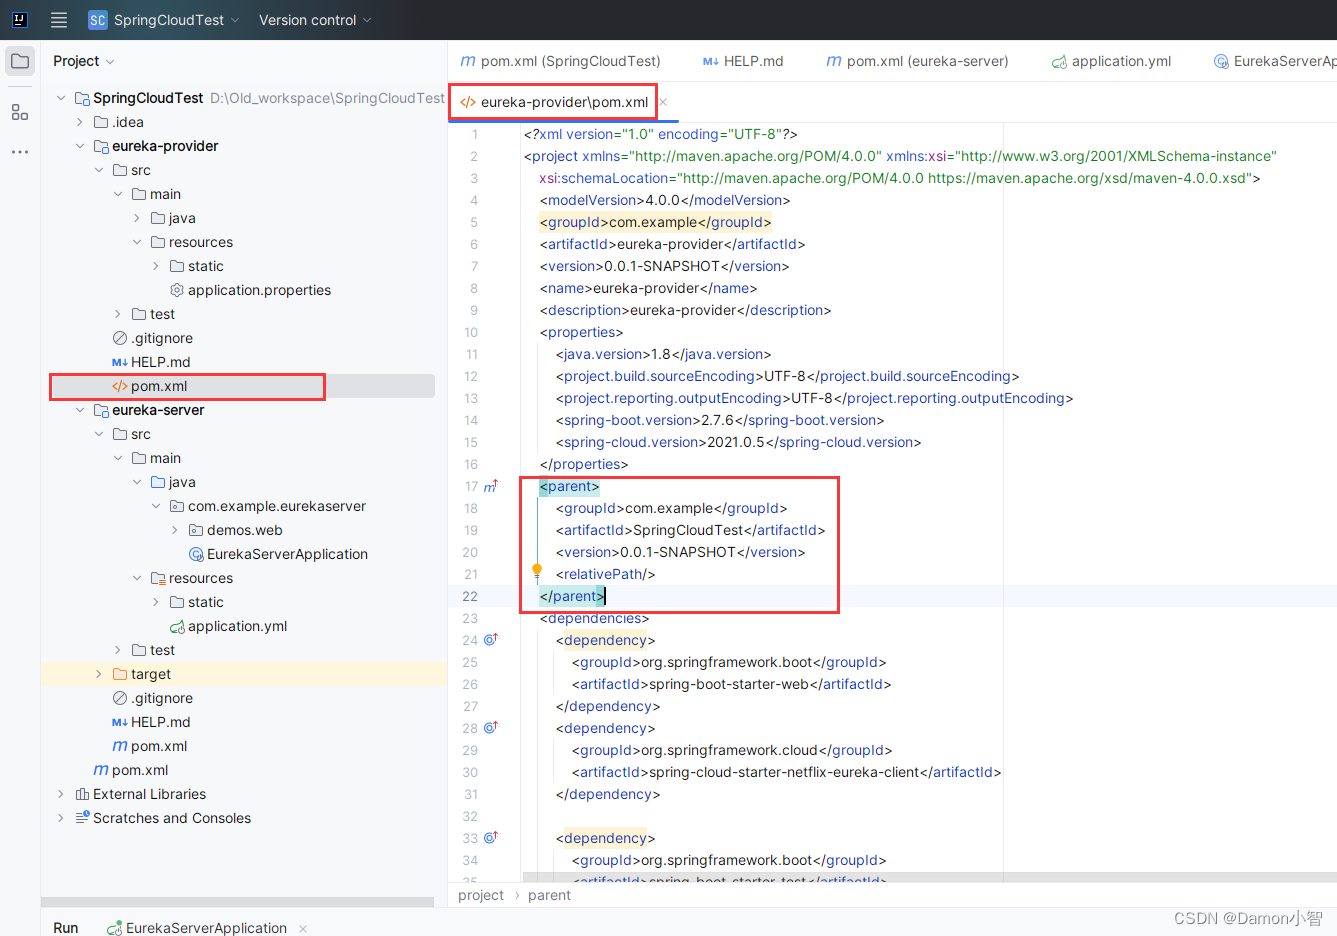Image resolution: width=1337 pixels, height=936 pixels.
Task: Click the IntelliJ IDEA logo icon
Action: coord(19,20)
